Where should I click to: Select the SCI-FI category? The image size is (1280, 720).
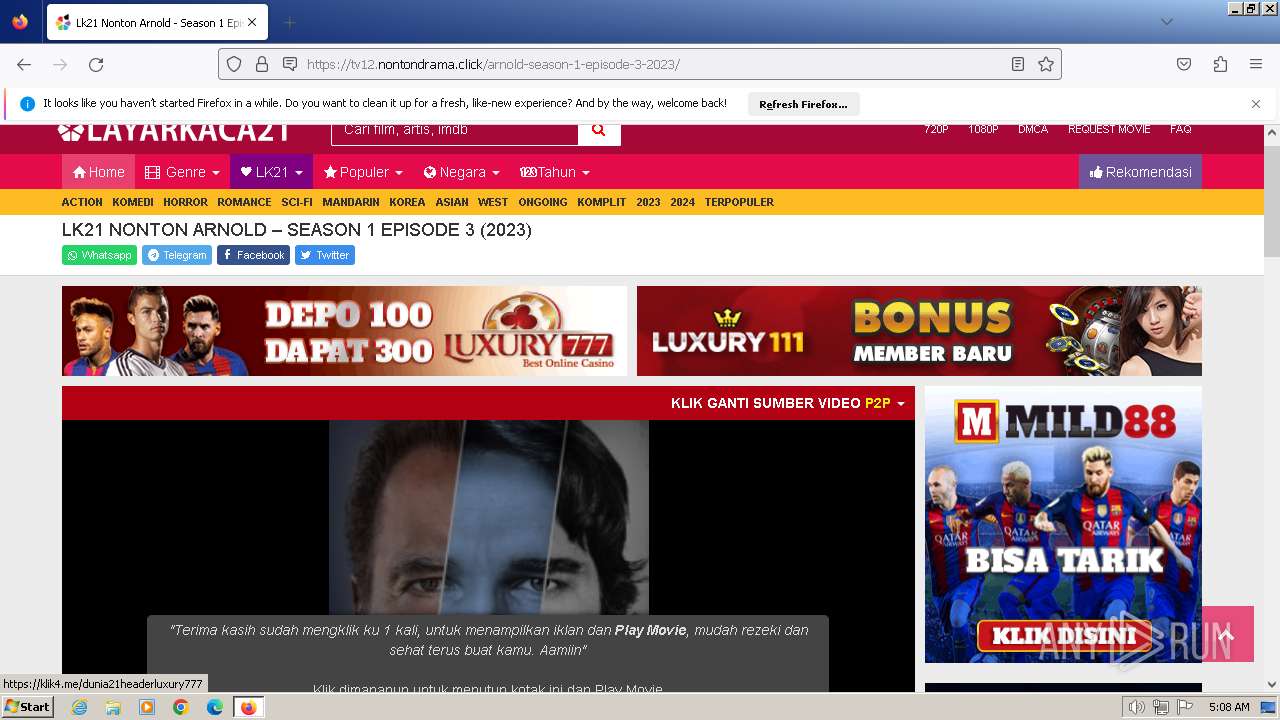297,202
